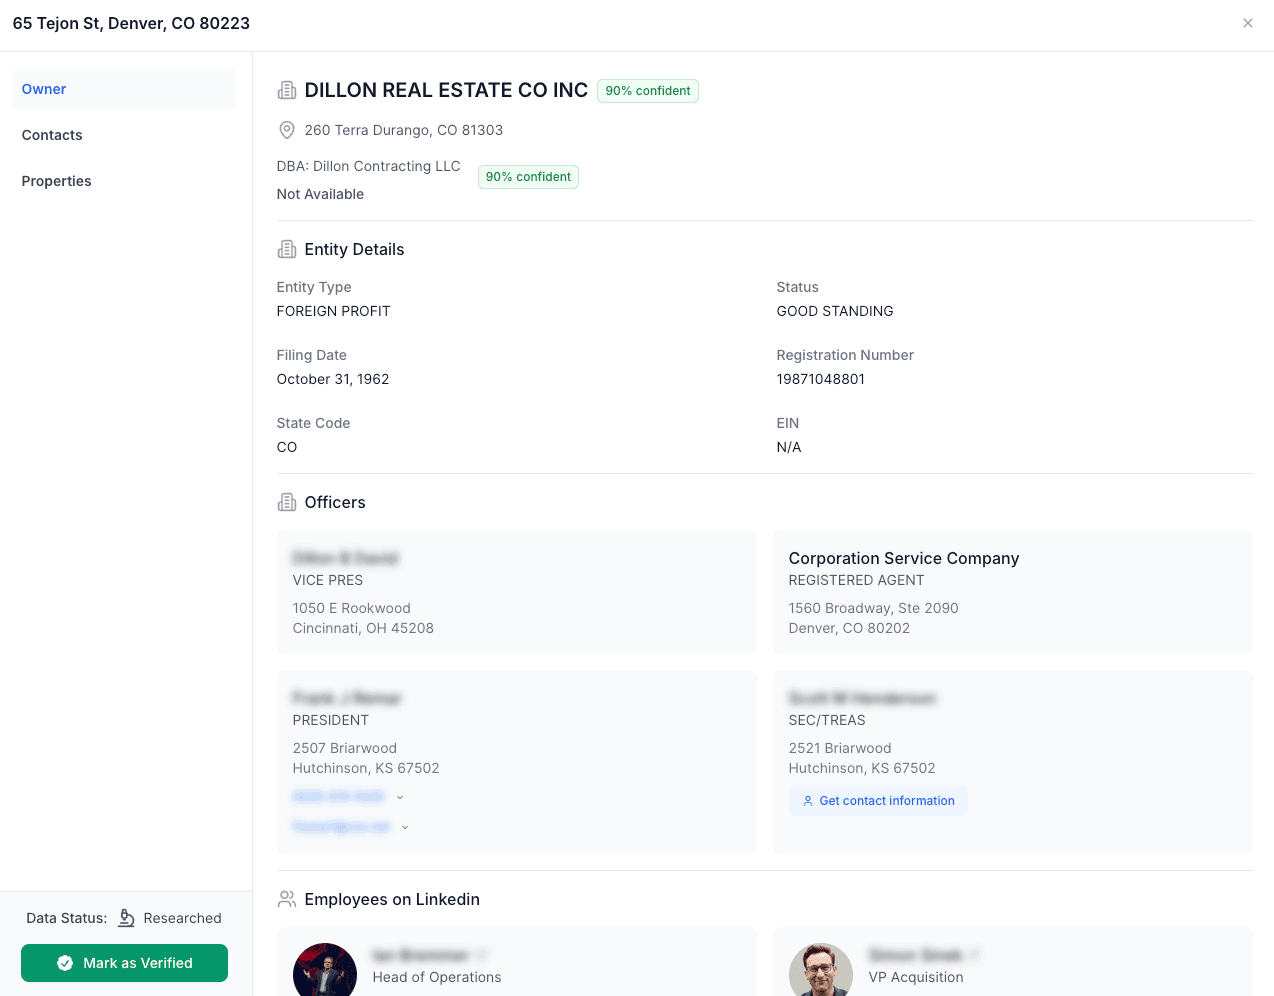Click the Mark as Verified button
1274x996 pixels.
pos(124,963)
